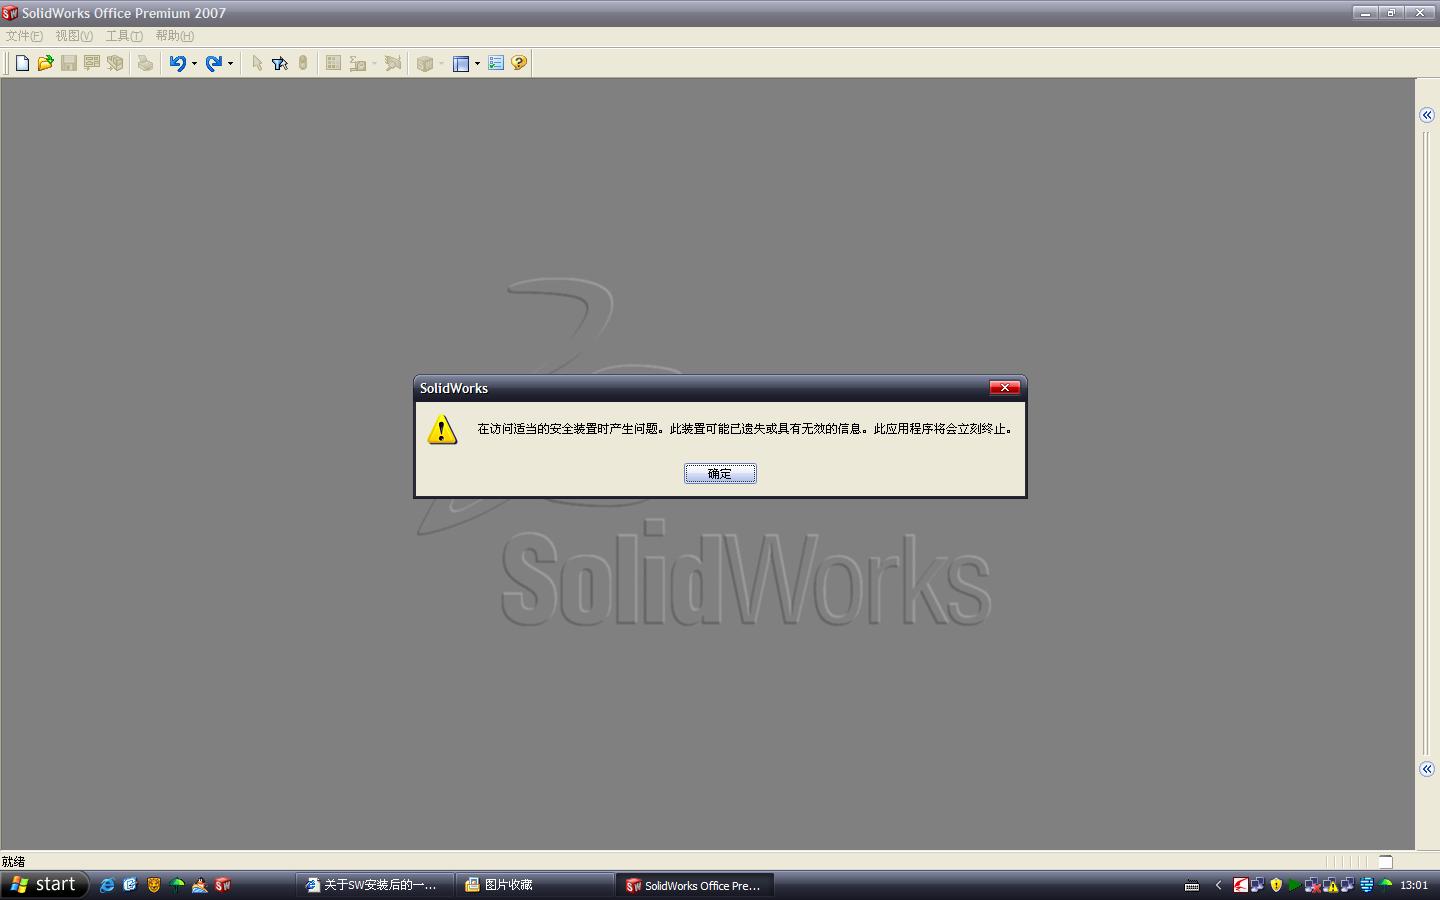The image size is (1440, 900).
Task: Click the green play arrow tray icon
Action: point(1294,885)
